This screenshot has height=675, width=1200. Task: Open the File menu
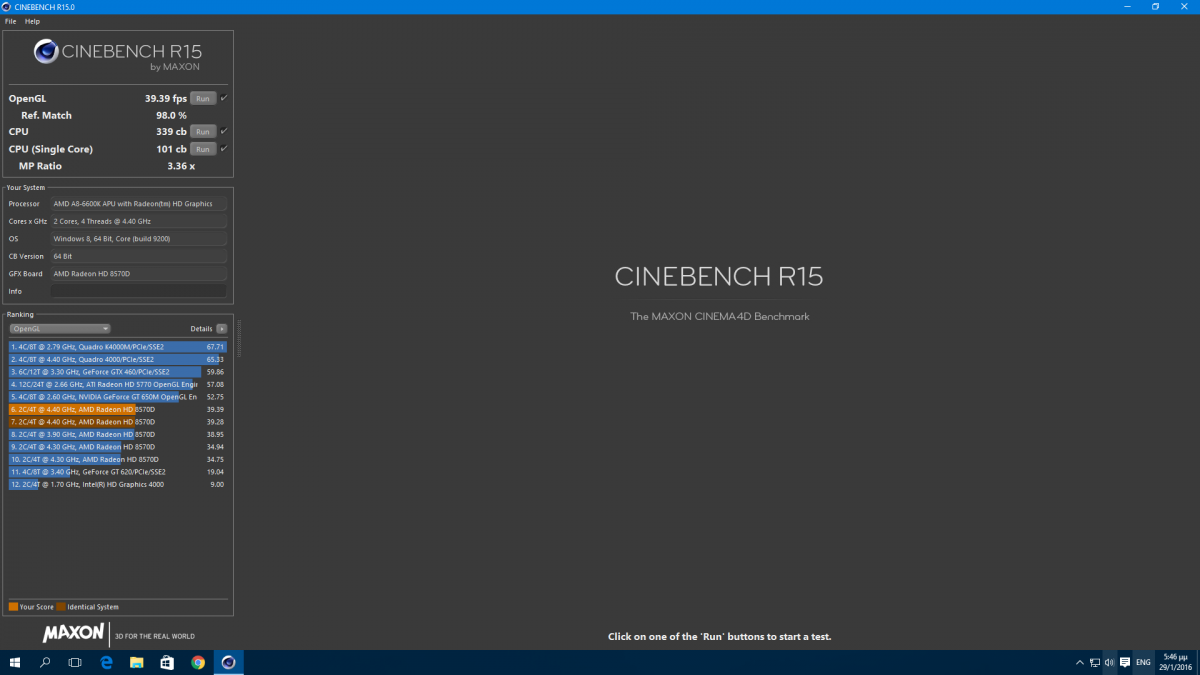tap(10, 21)
